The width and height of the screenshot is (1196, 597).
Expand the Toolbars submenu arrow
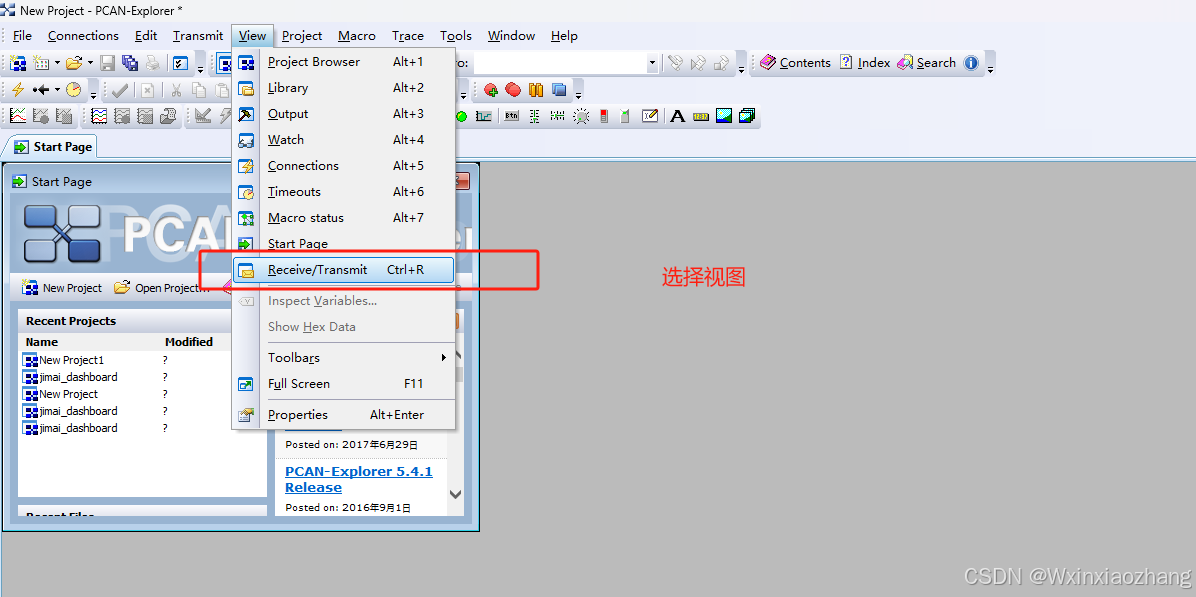(x=444, y=358)
